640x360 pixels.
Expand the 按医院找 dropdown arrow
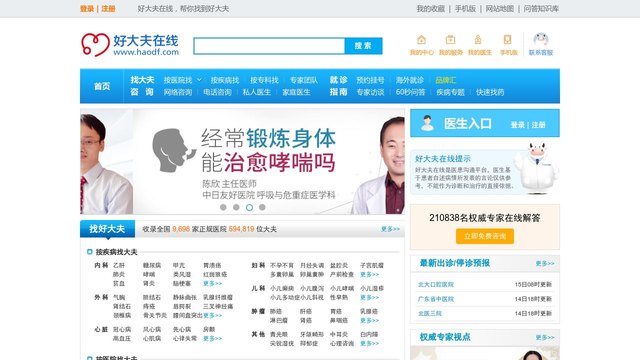[199, 80]
